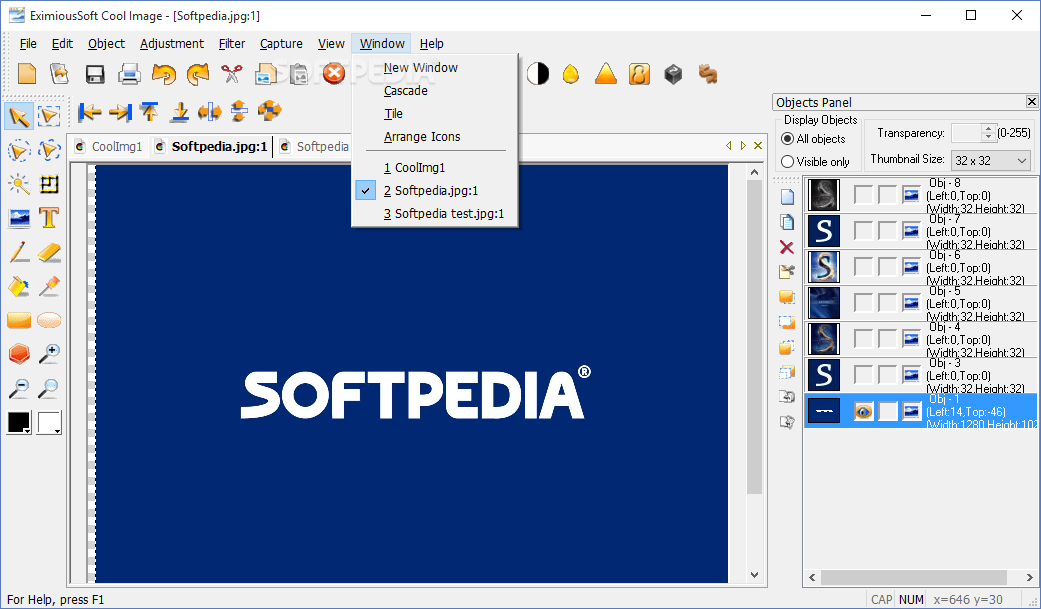Select the ellipse shape tool
Screen dimensions: 1041x609
click(49, 321)
